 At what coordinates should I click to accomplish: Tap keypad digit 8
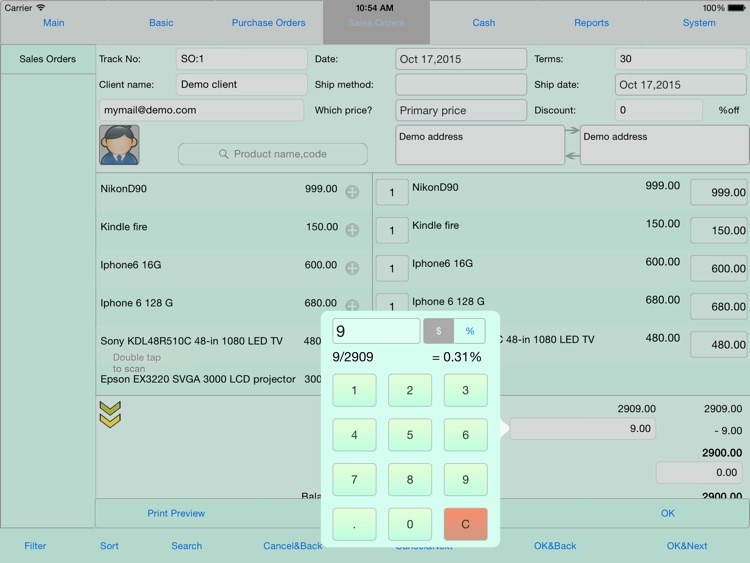point(410,479)
